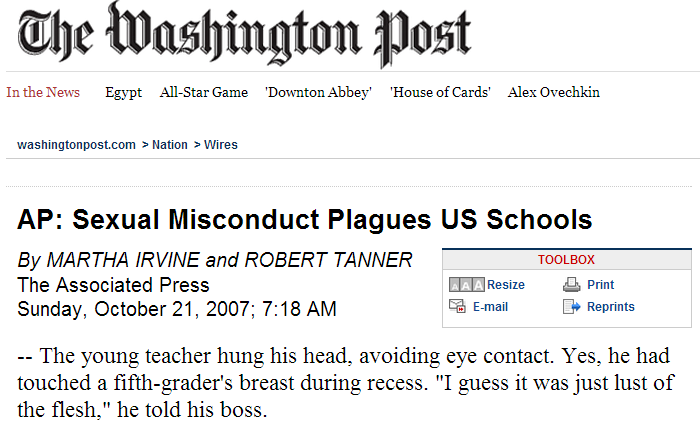700x439 pixels.
Task: Select the 'House of Cards' topic link
Action: pos(440,92)
